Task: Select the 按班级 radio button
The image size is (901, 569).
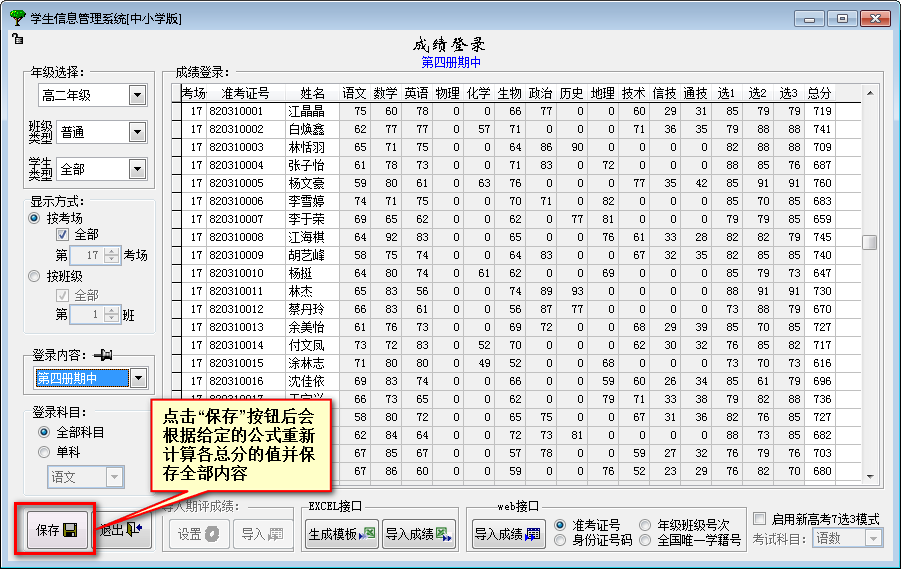Action: 37,276
